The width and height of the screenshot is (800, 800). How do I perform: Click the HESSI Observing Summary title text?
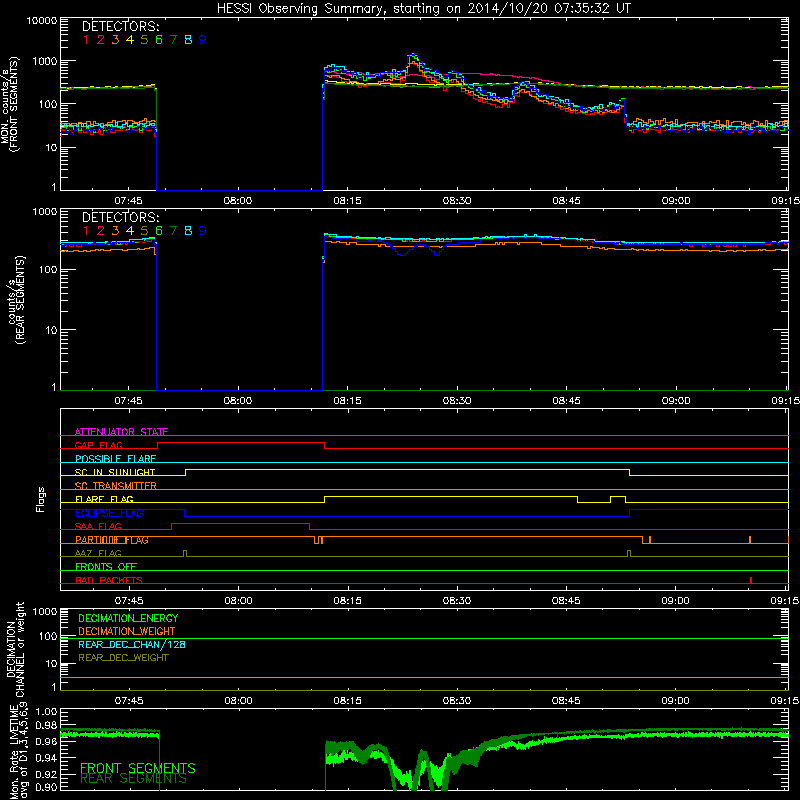pyautogui.click(x=424, y=9)
